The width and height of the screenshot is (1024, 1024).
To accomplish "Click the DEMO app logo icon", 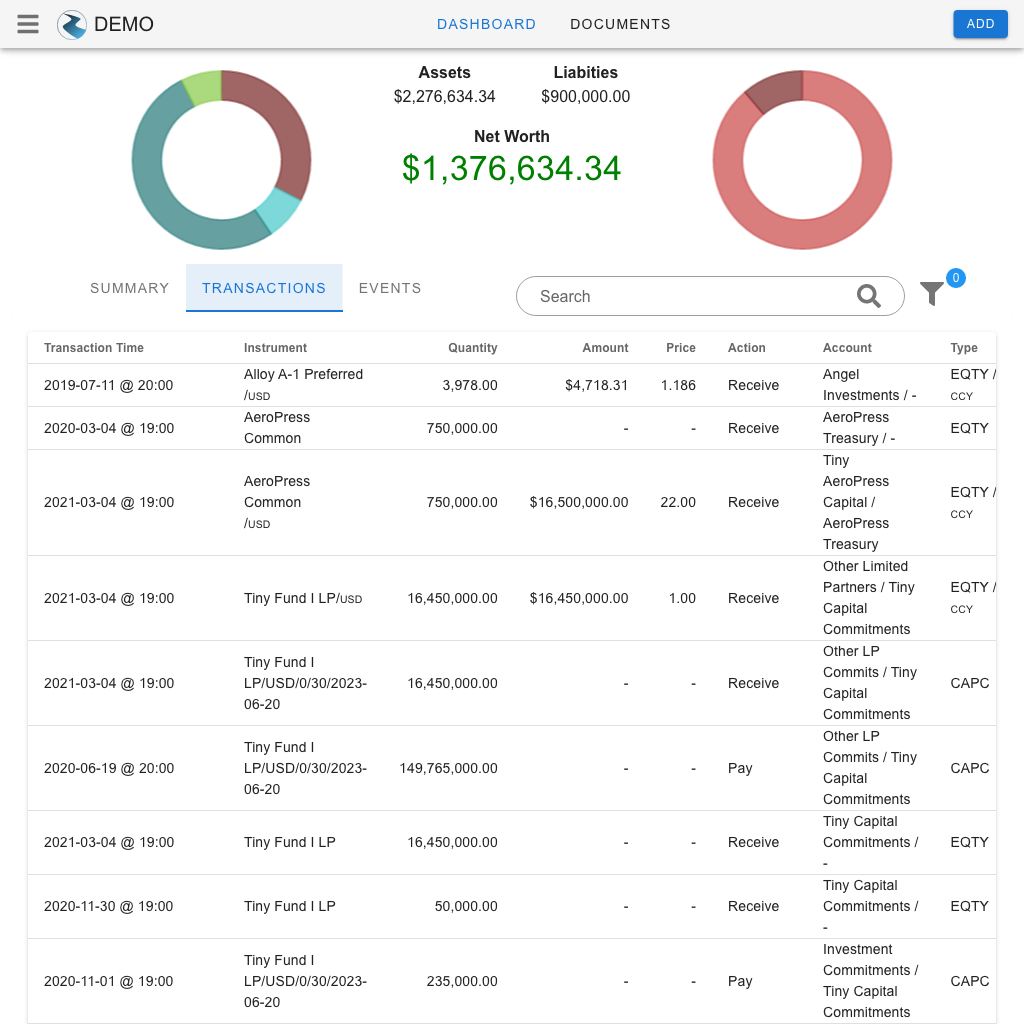I will point(72,24).
